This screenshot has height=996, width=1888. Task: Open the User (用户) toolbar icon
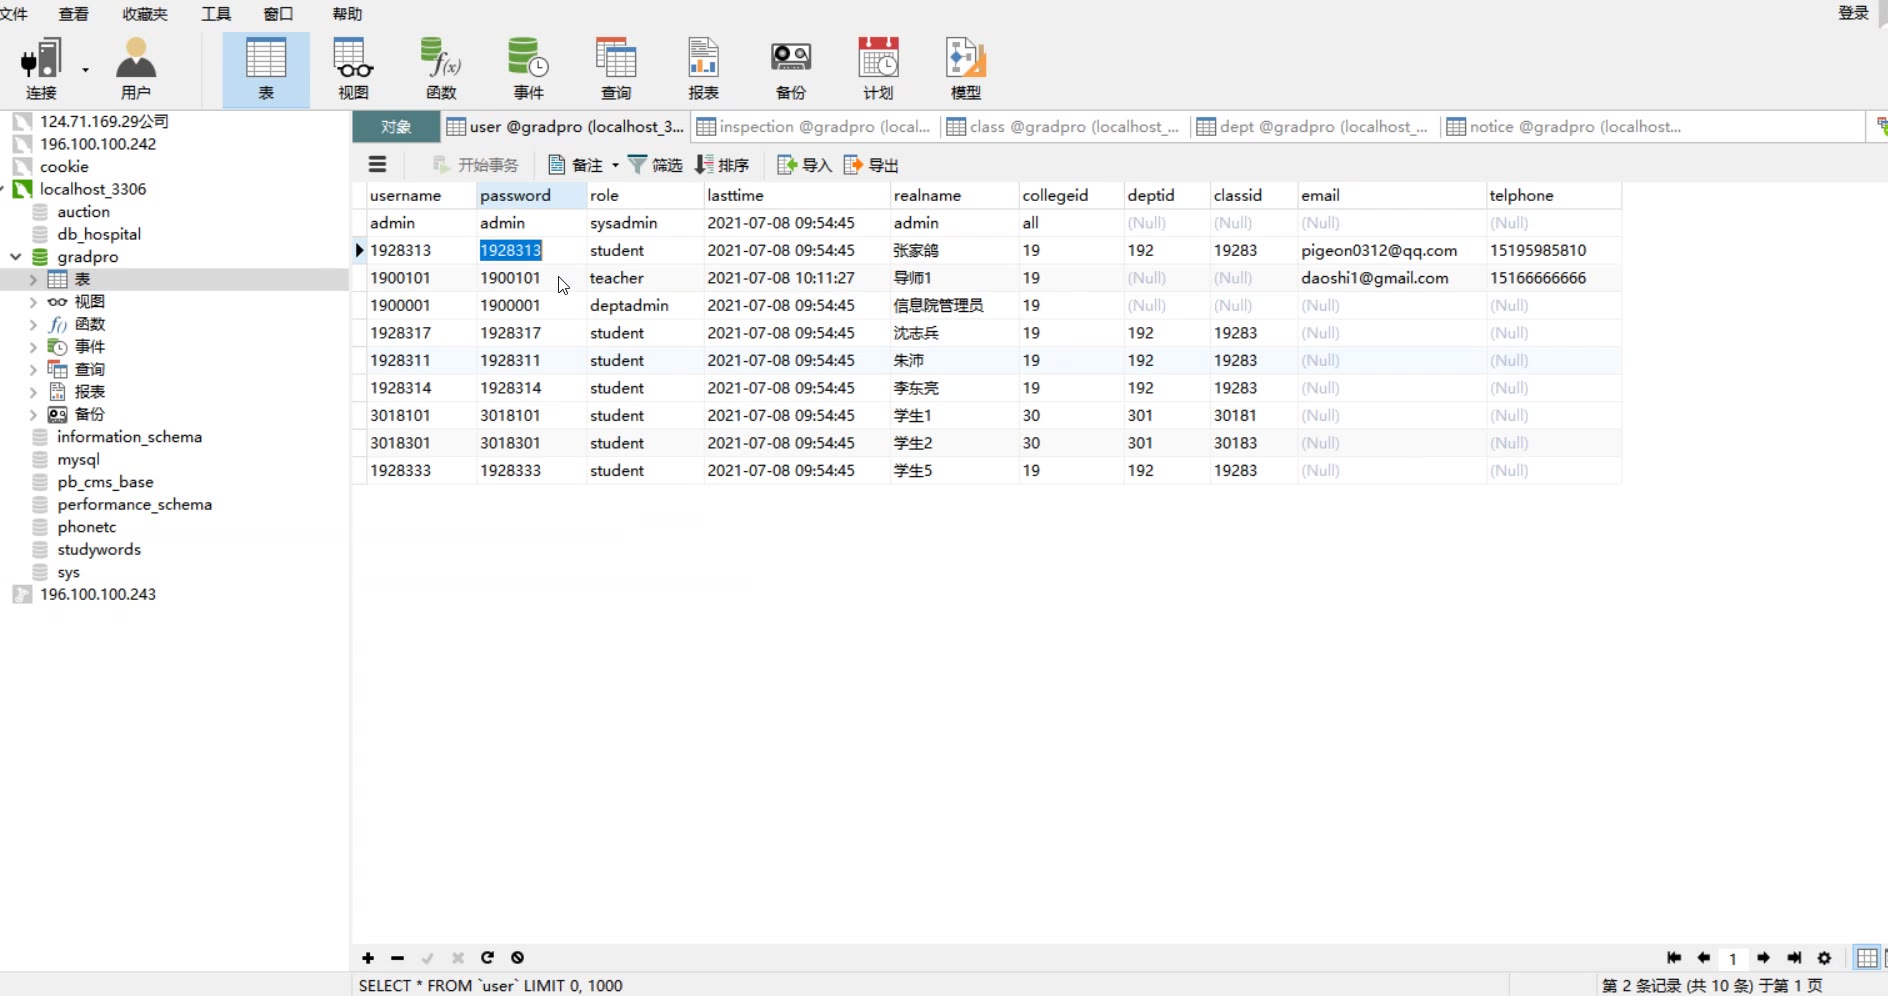click(136, 69)
